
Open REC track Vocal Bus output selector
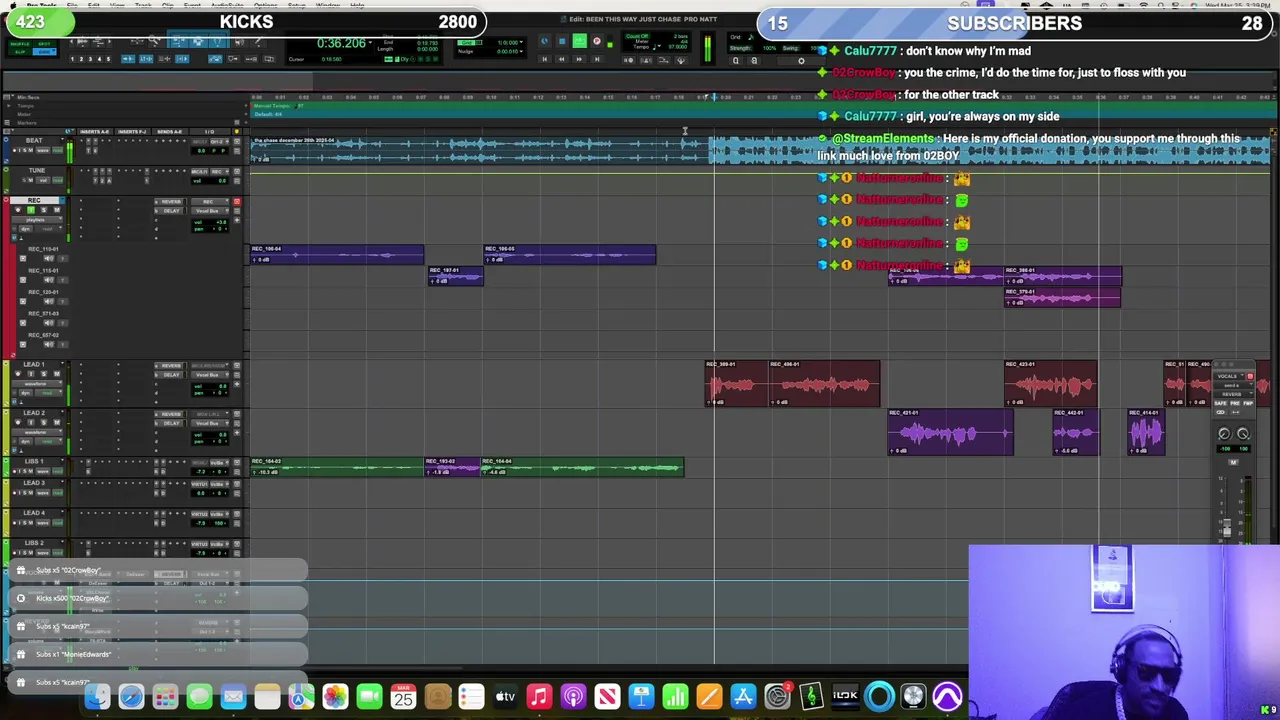209,211
